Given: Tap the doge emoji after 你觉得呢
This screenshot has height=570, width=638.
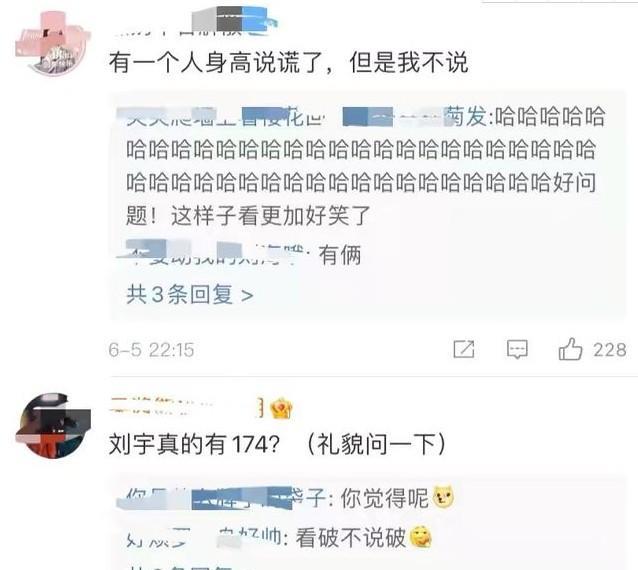Looking at the screenshot, I should coord(444,497).
